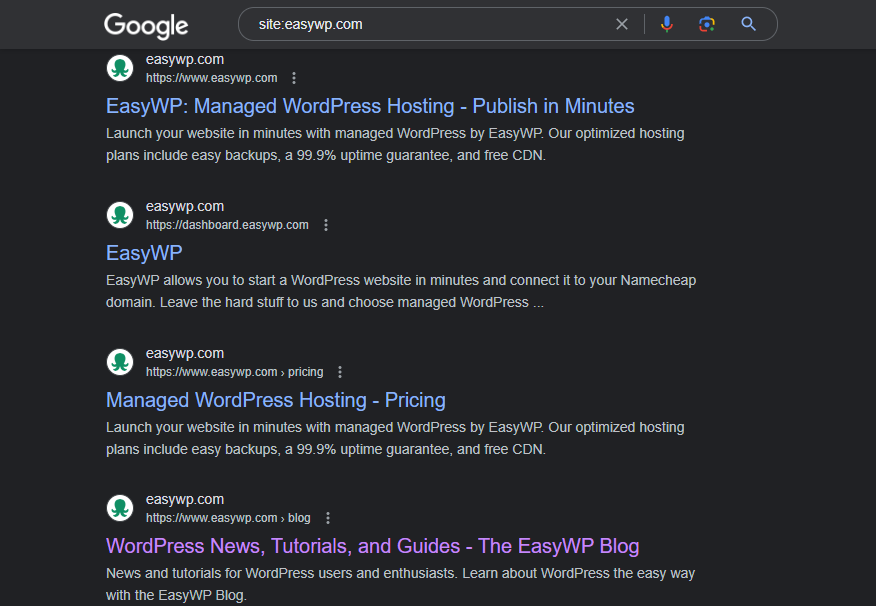Start voice search with the microphone icon
Viewport: 876px width, 606px height.
(666, 24)
